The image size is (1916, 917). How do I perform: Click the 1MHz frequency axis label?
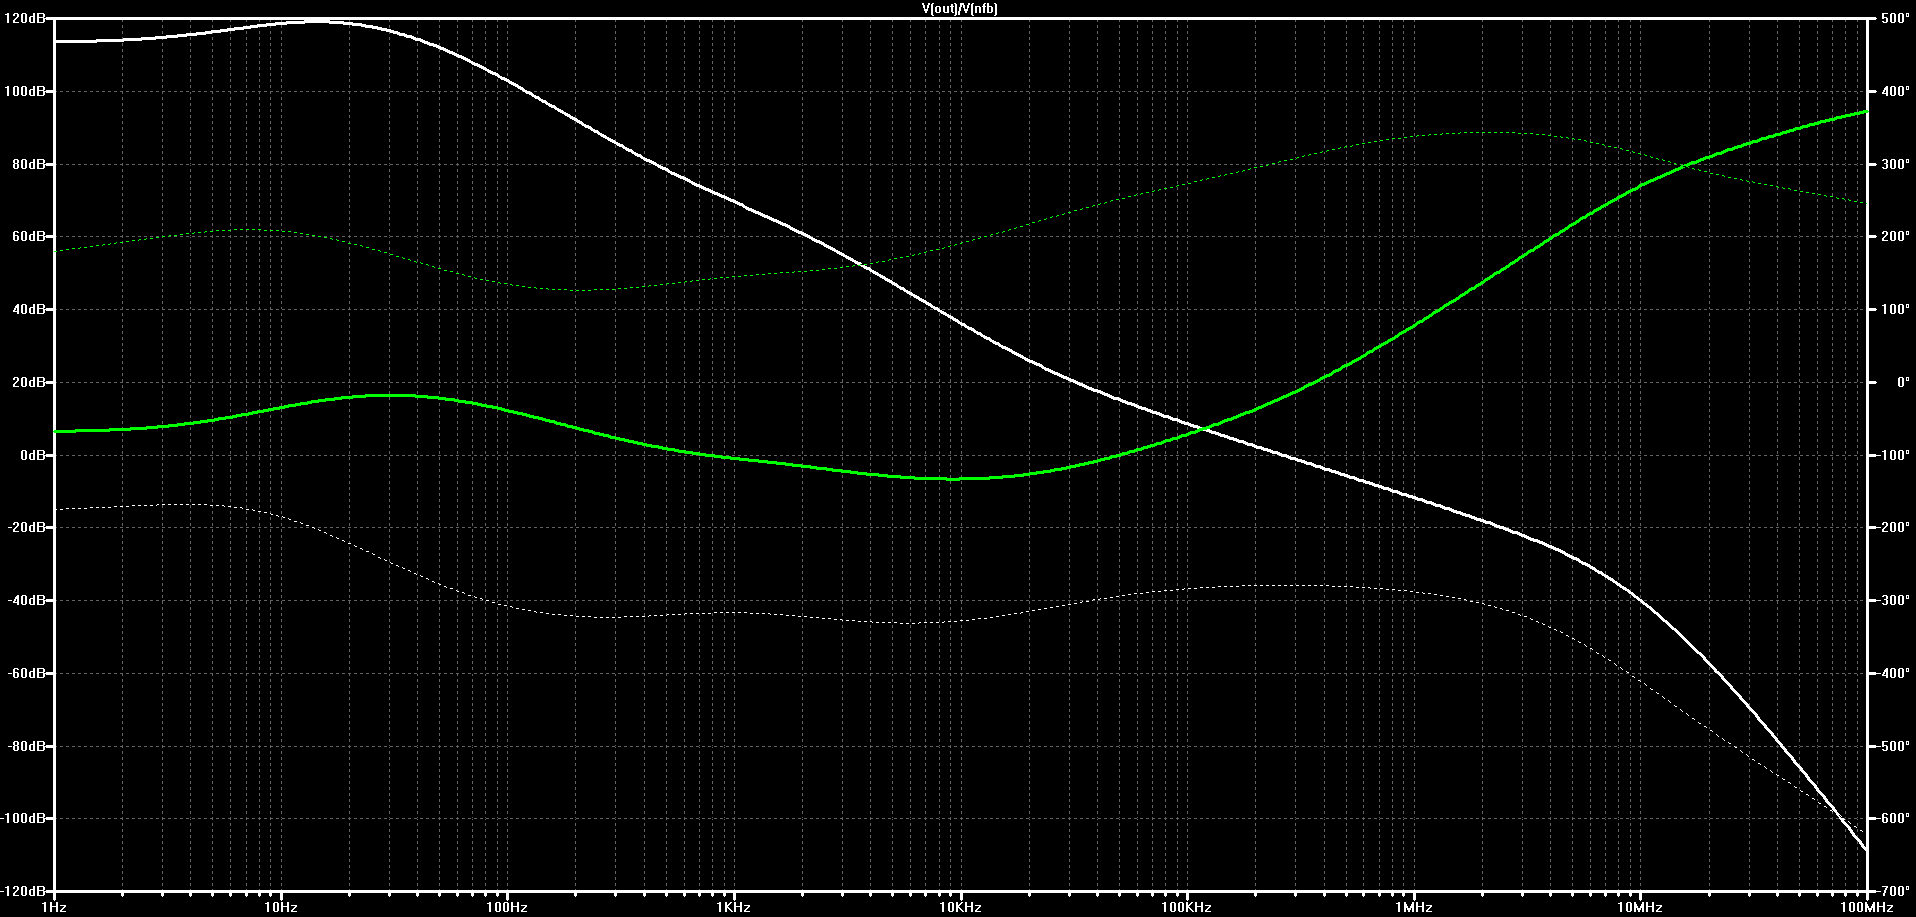pos(1414,908)
